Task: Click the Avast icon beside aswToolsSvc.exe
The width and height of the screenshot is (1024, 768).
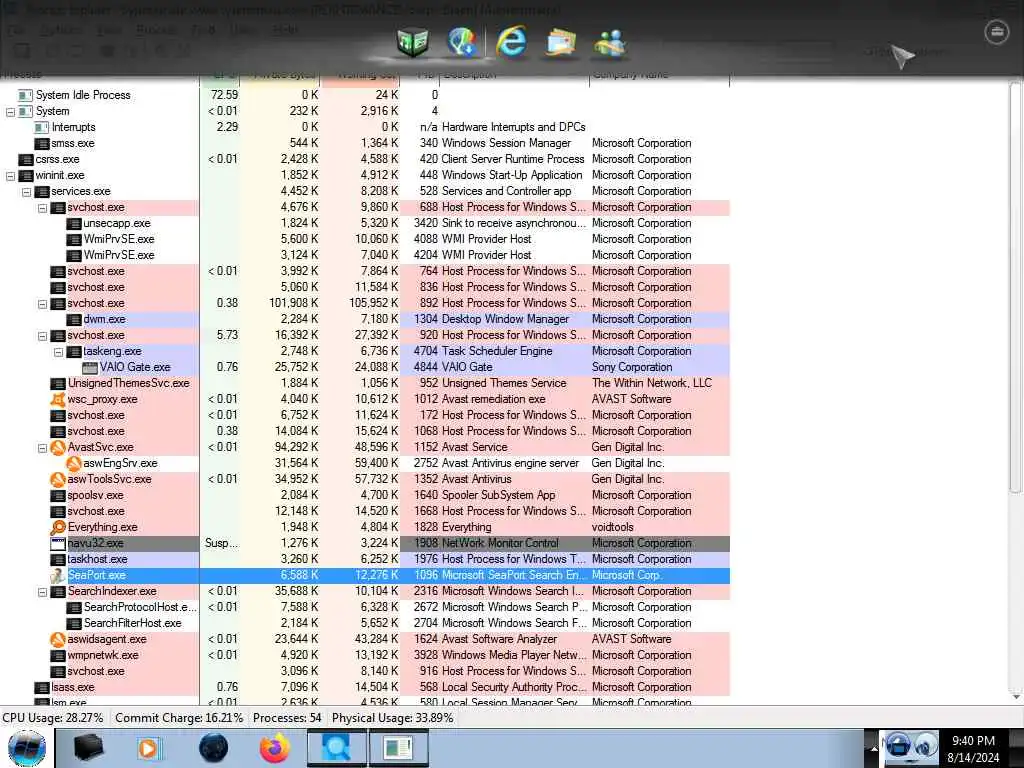Action: click(58, 479)
